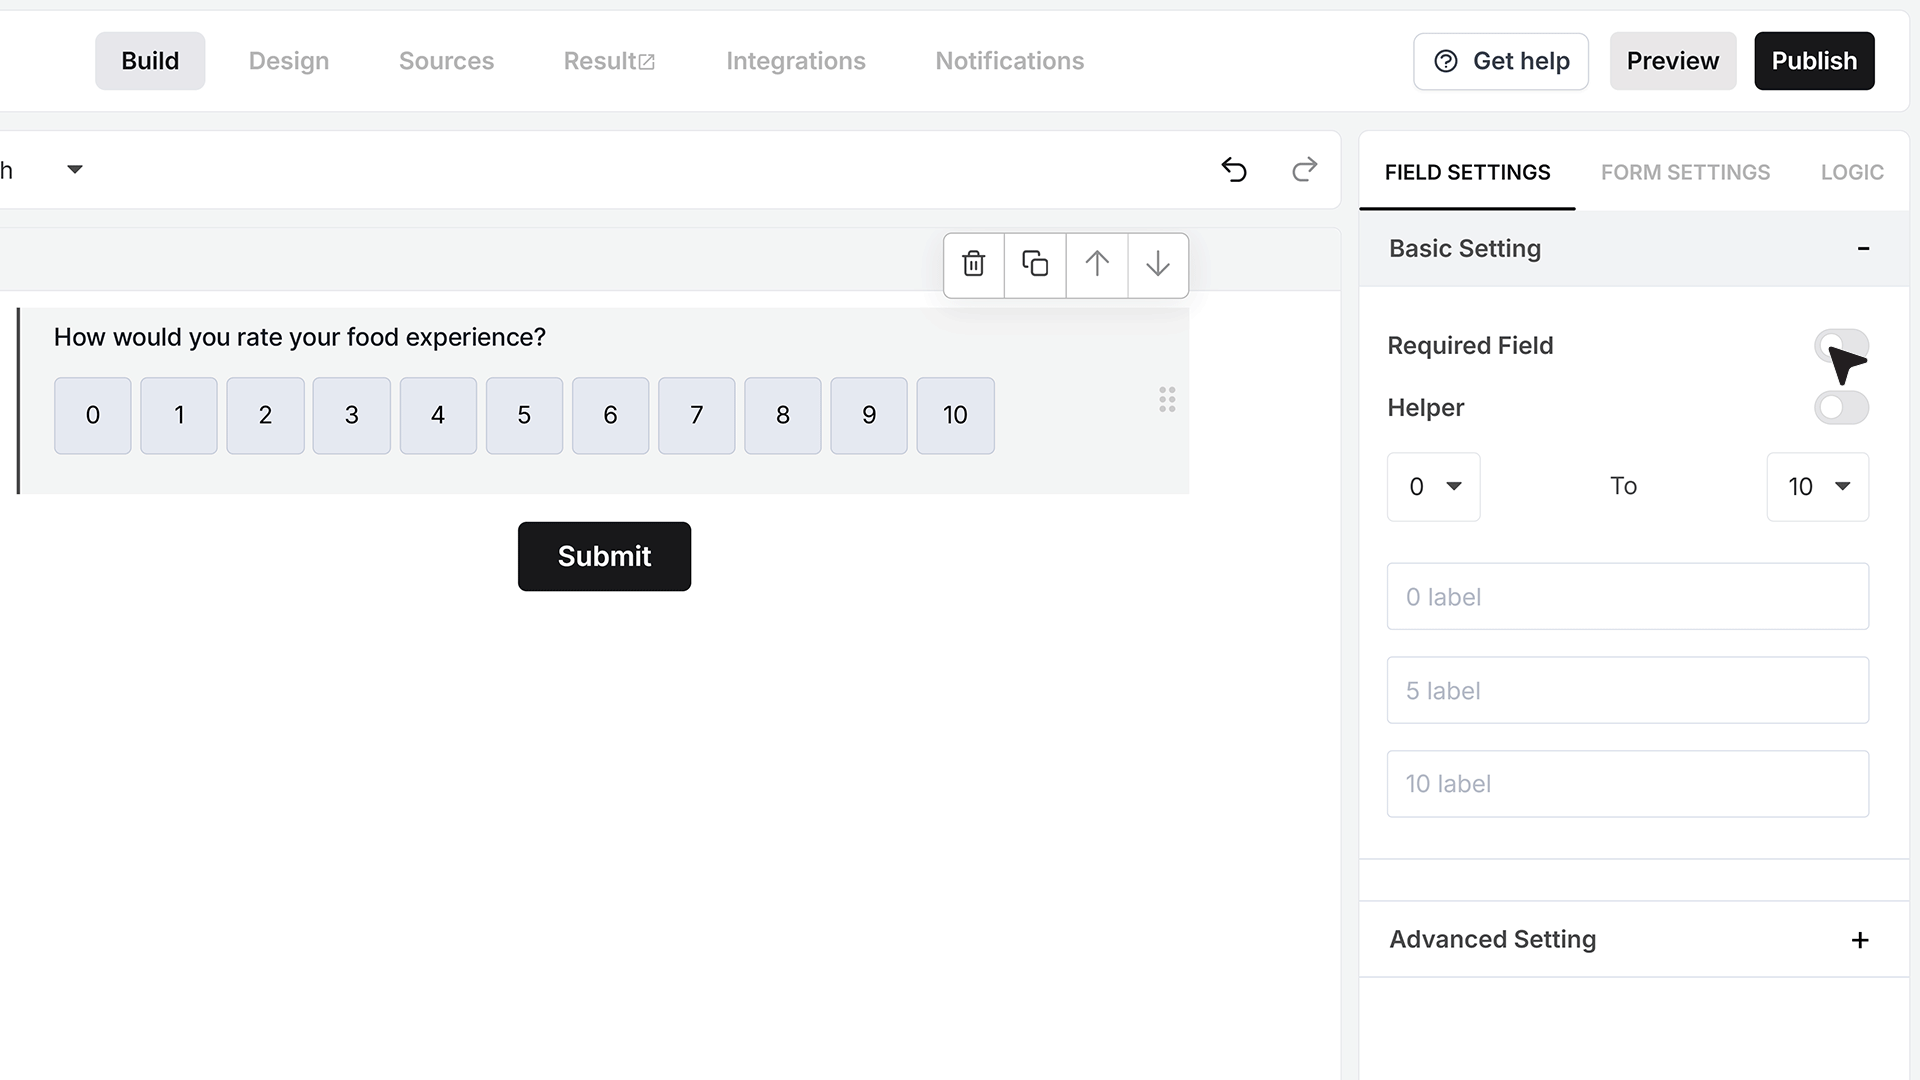
Task: Grab the drag handle dots on the field
Action: click(1167, 400)
